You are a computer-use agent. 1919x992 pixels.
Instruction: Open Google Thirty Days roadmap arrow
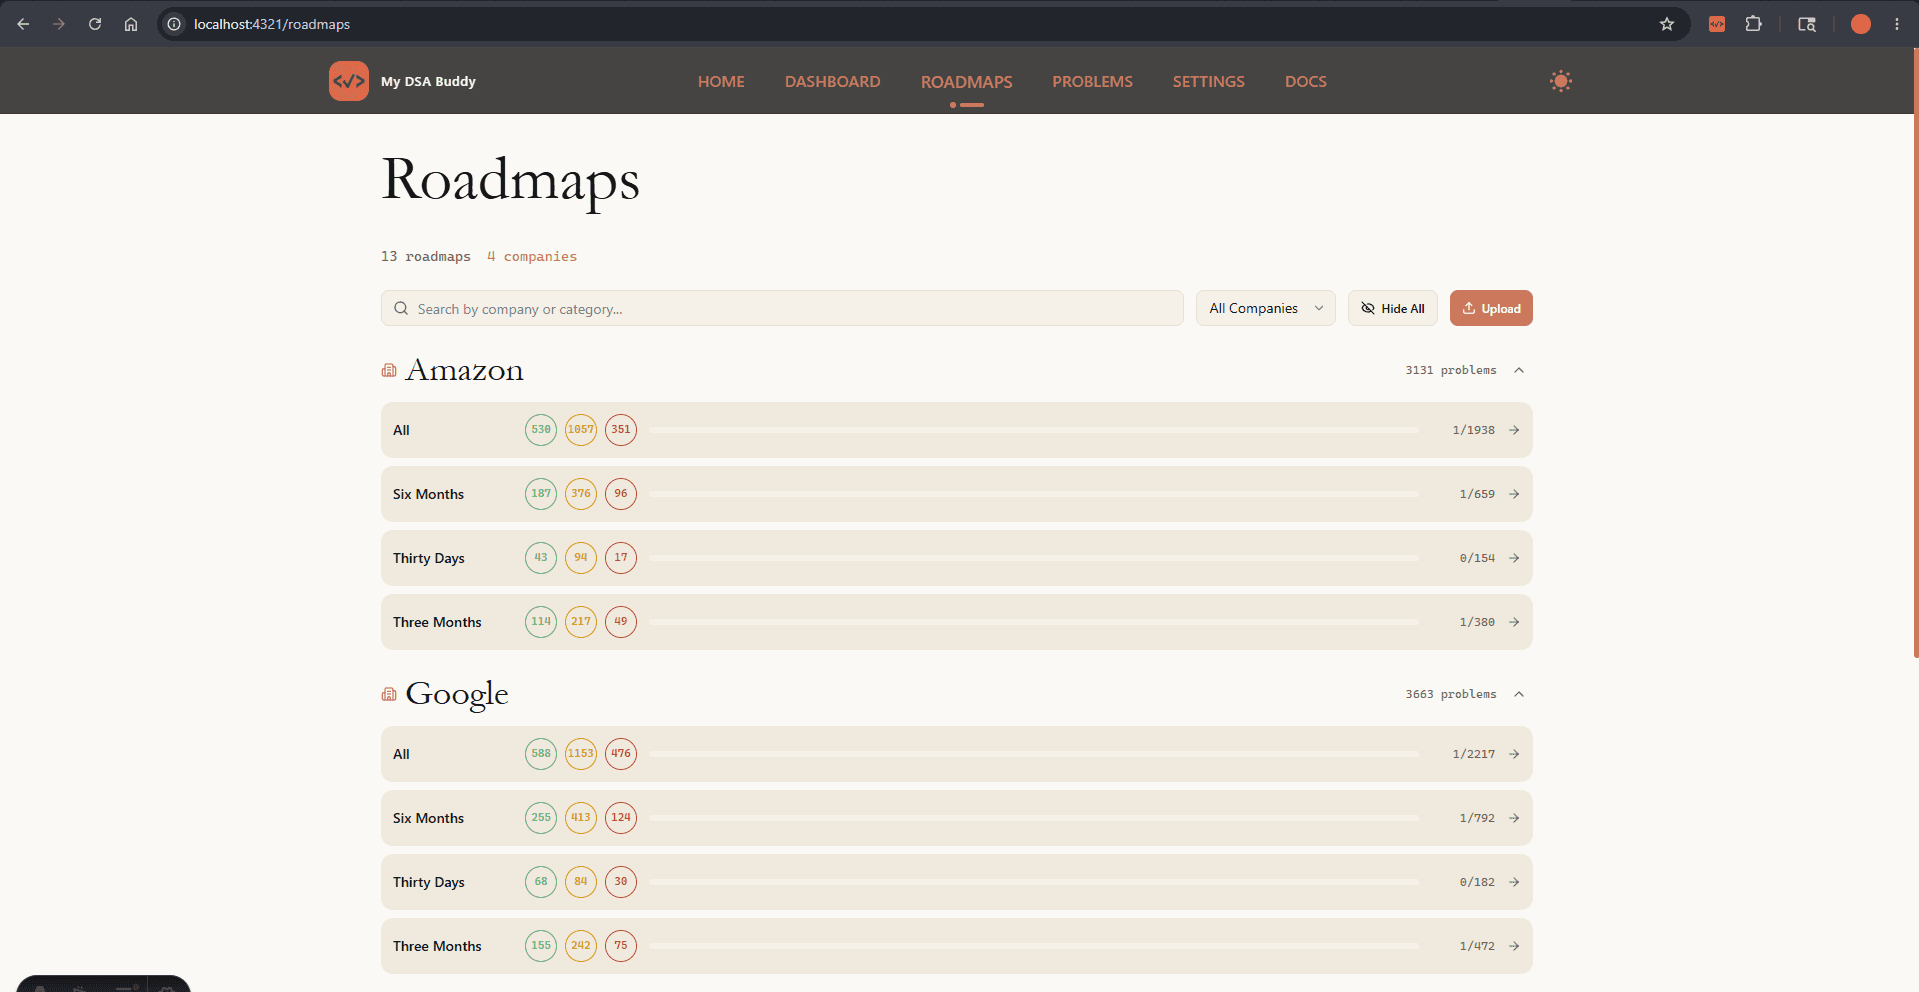(1514, 882)
